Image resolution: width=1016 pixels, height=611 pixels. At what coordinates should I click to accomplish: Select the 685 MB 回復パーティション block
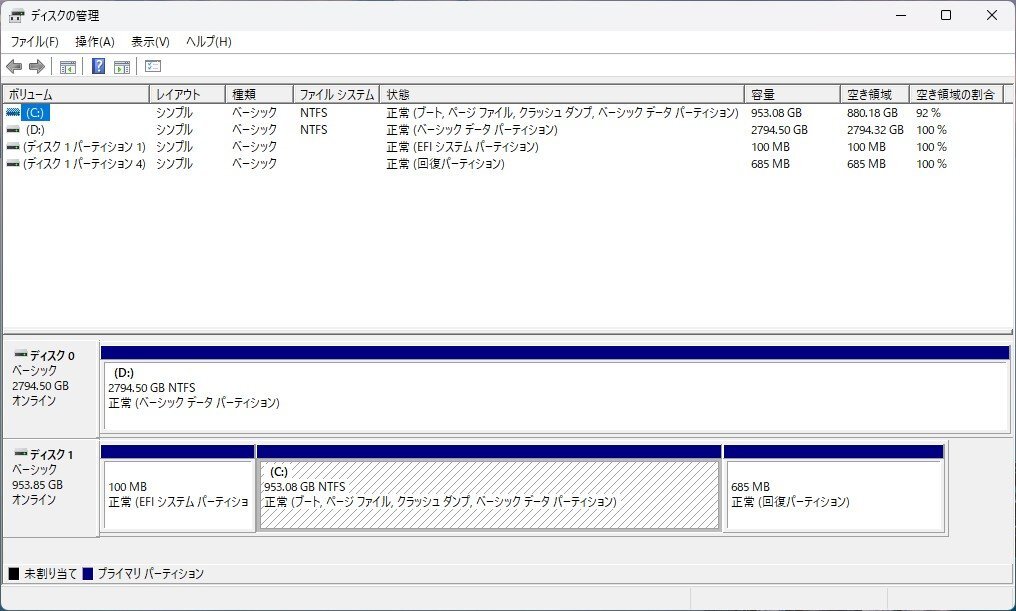point(833,490)
